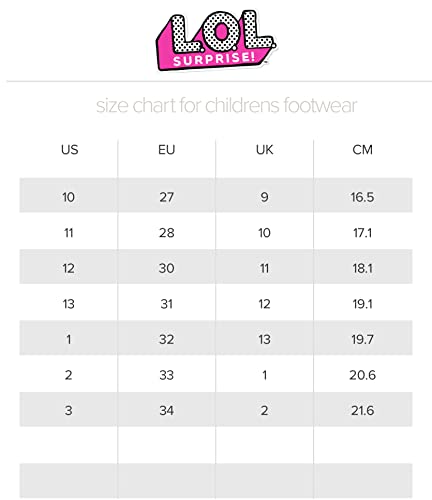Click EU size 28 cell

point(166,233)
